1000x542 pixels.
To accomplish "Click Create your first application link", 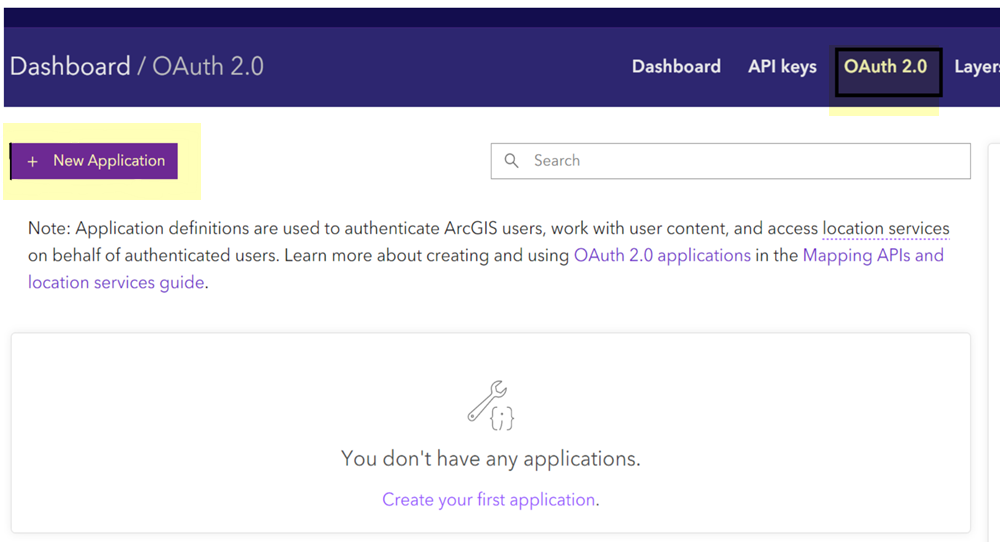I will click(x=489, y=499).
